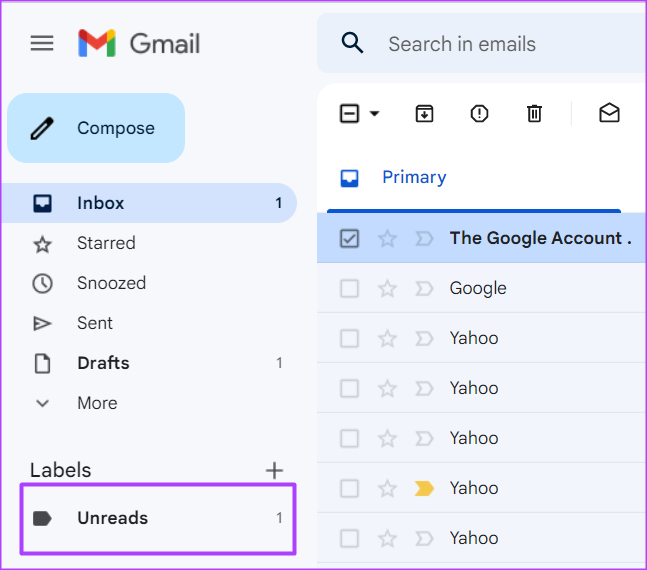Open the Drafts folder

149,363
